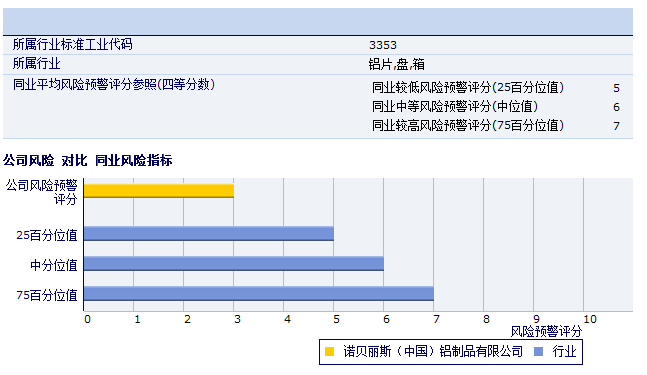Select the 中分位值 blue bar
The width and height of the screenshot is (647, 375).
234,264
